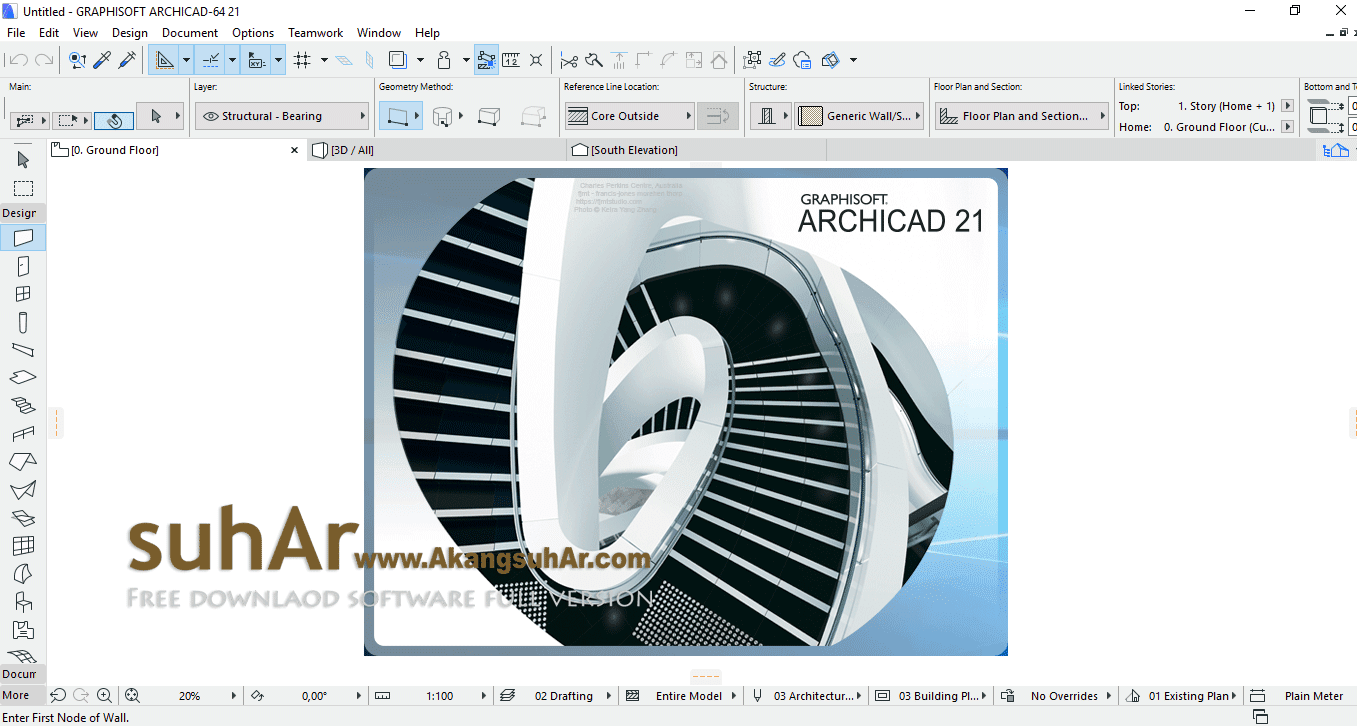Screen dimensions: 1357x726
Task: Choose the Object (chair) tool in toolbox
Action: pyautogui.click(x=23, y=602)
